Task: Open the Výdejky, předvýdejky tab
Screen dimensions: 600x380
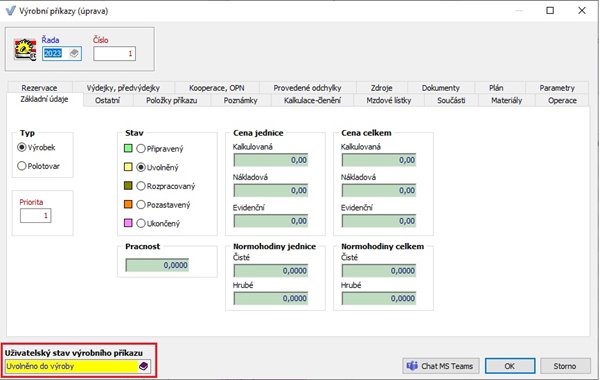Action: point(123,88)
